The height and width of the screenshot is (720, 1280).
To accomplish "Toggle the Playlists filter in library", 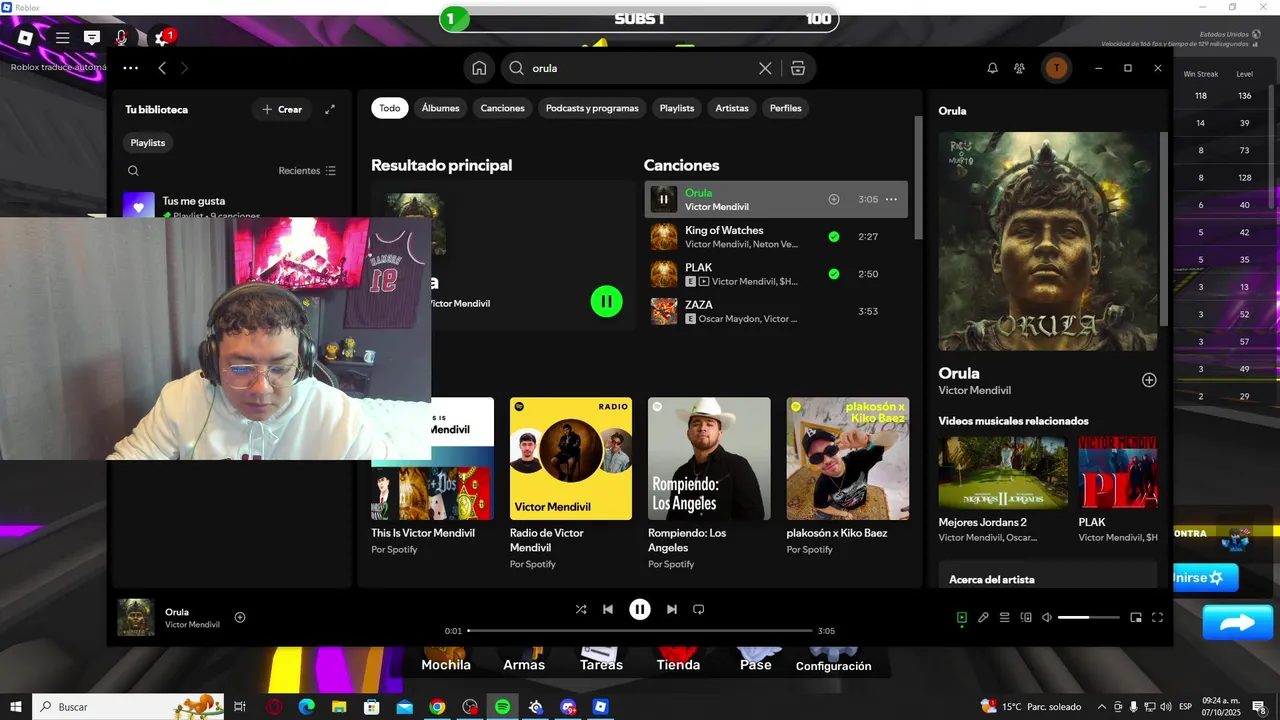I will (x=148, y=143).
